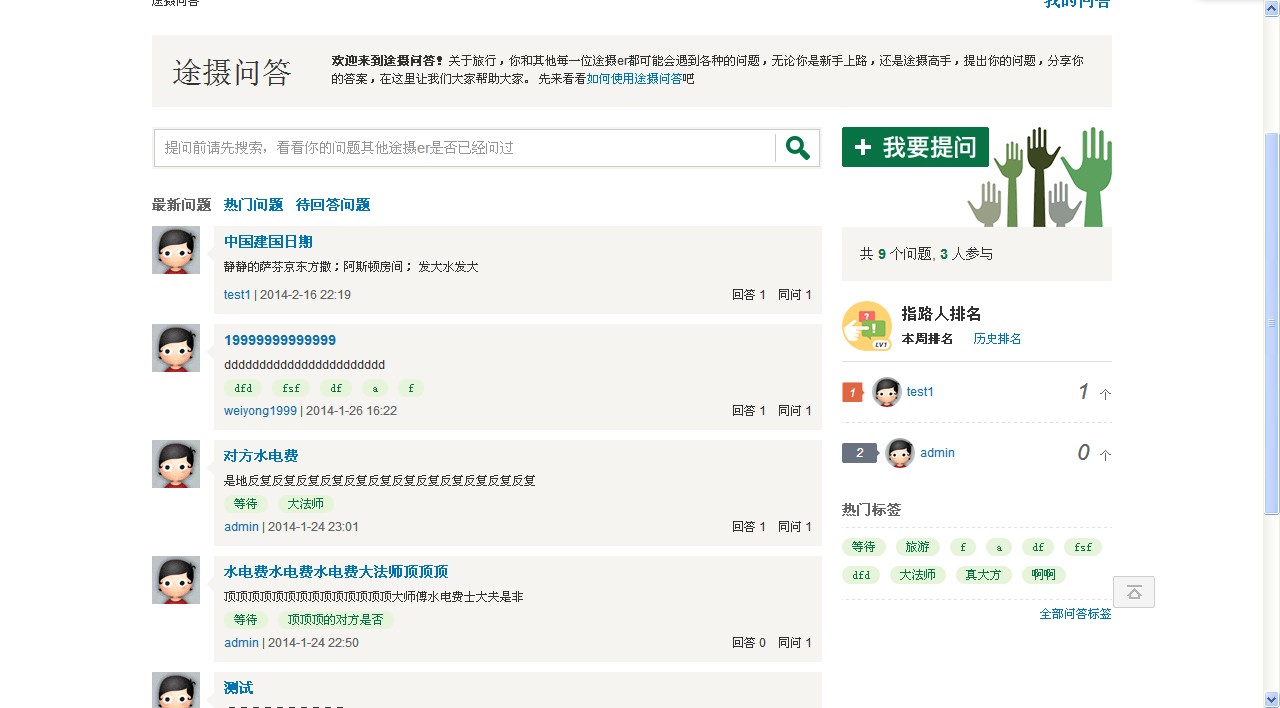Click 回答 1 on 中国建国日期 row

click(x=749, y=295)
